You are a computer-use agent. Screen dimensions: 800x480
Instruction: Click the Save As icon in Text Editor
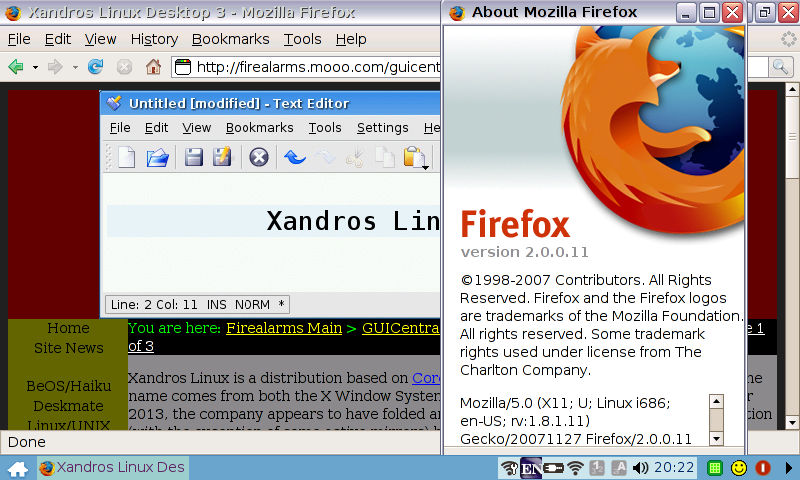click(x=222, y=157)
